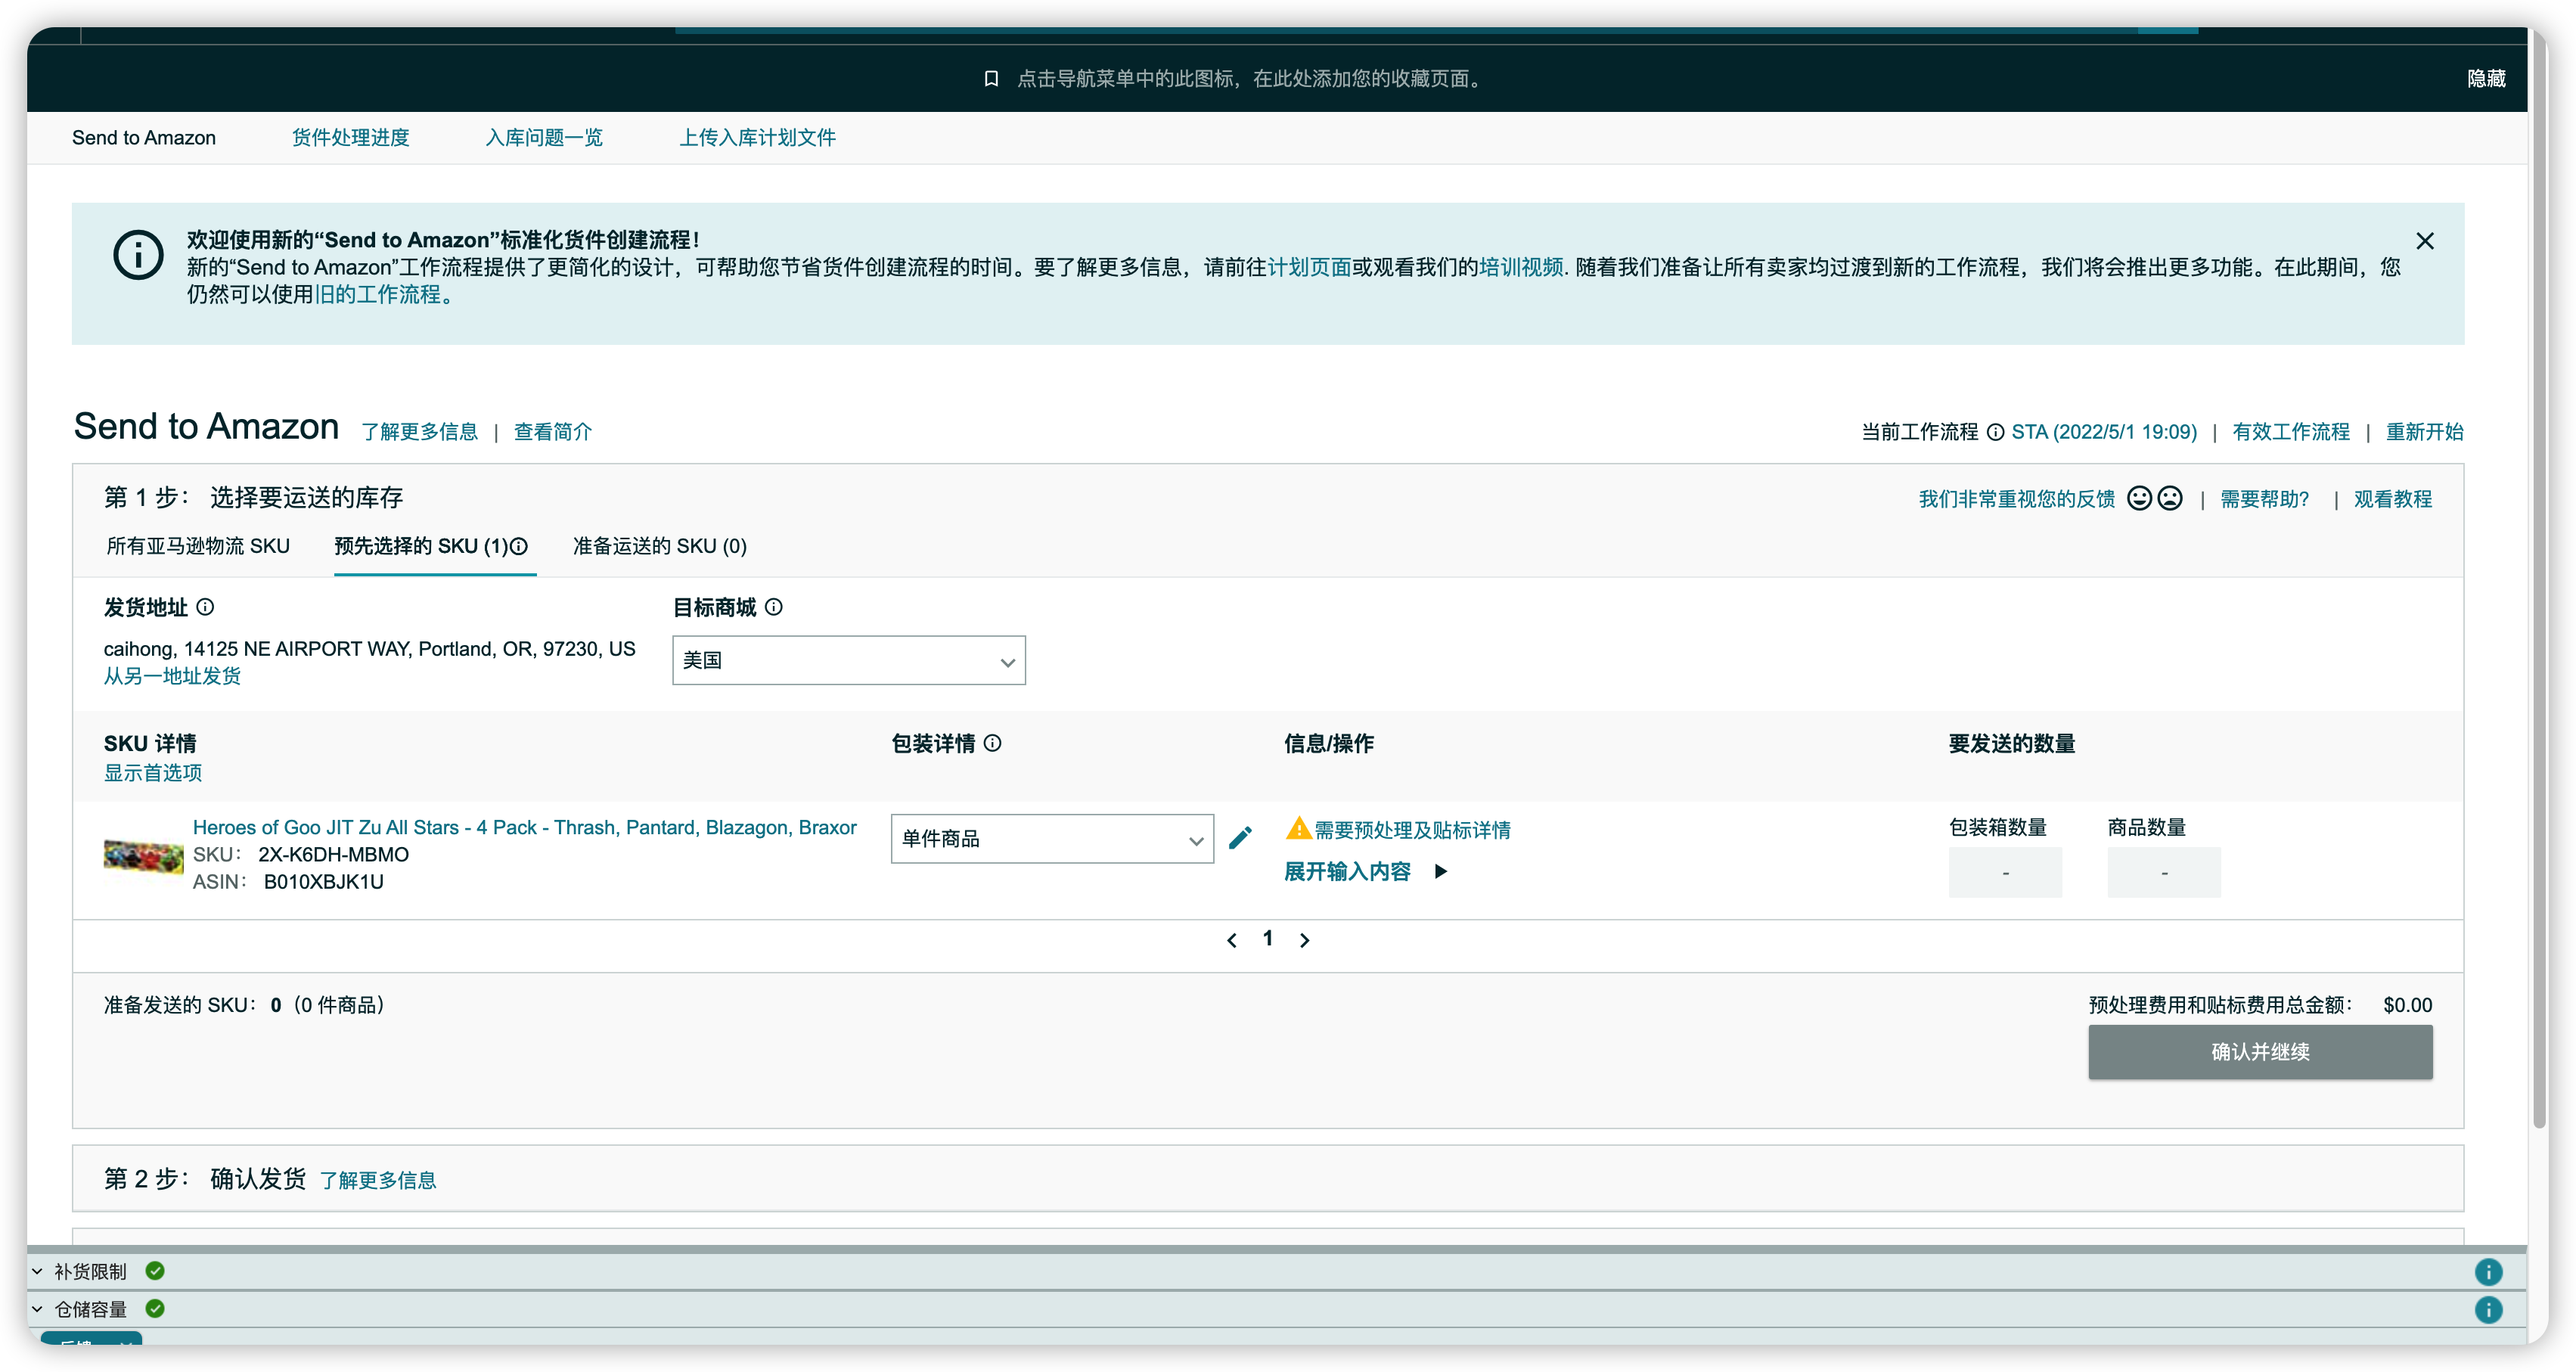Click the sad face feedback icon
The height and width of the screenshot is (1372, 2576).
[2170, 498]
